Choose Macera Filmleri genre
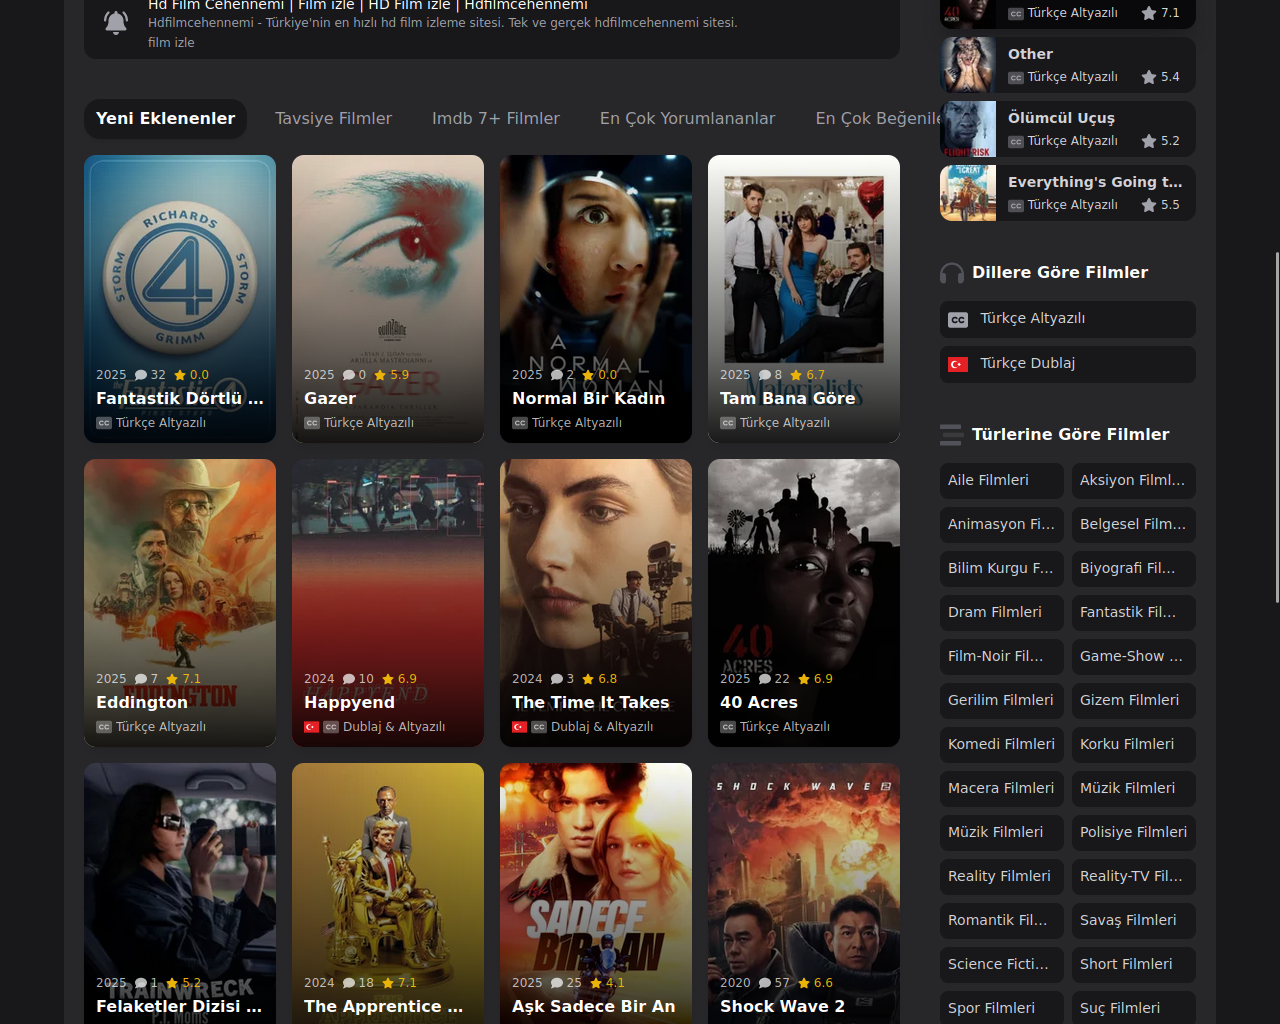This screenshot has width=1280, height=1024. [1002, 789]
